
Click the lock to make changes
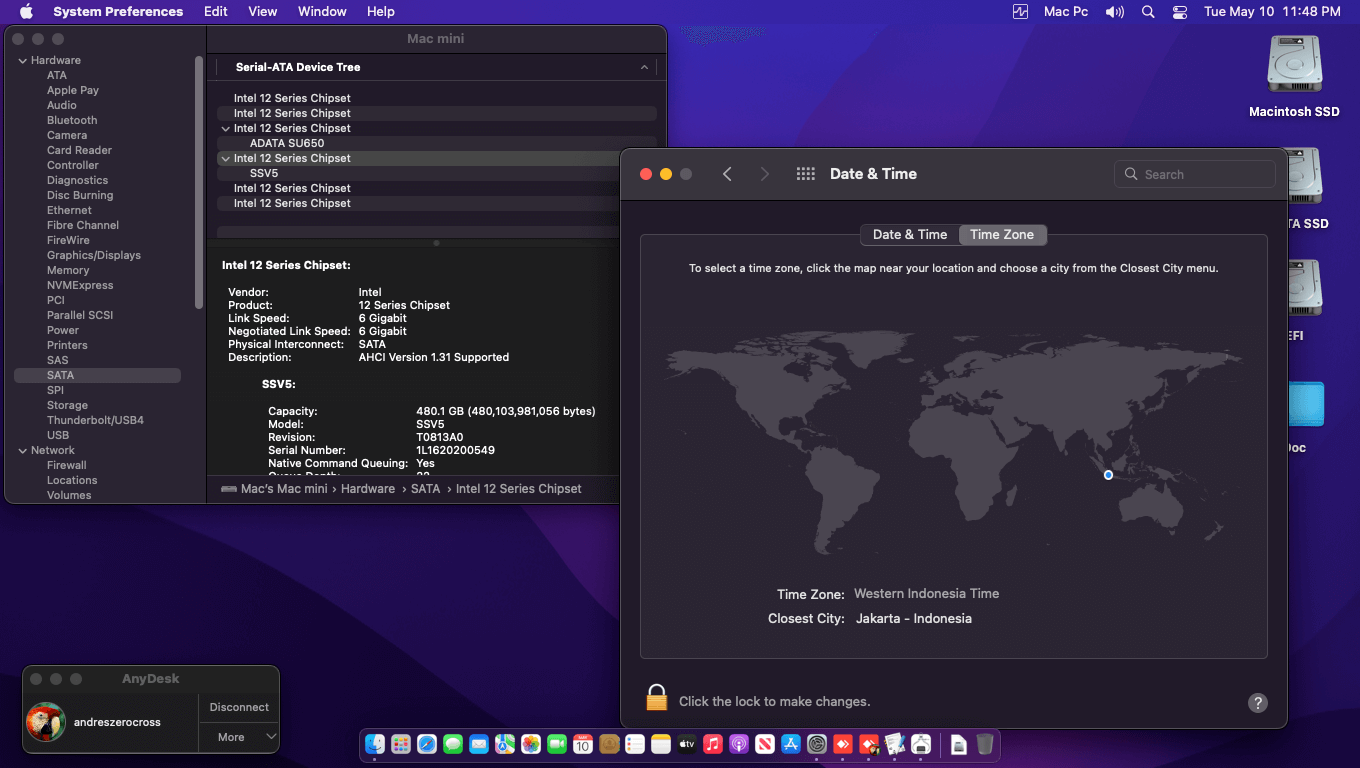pos(656,697)
